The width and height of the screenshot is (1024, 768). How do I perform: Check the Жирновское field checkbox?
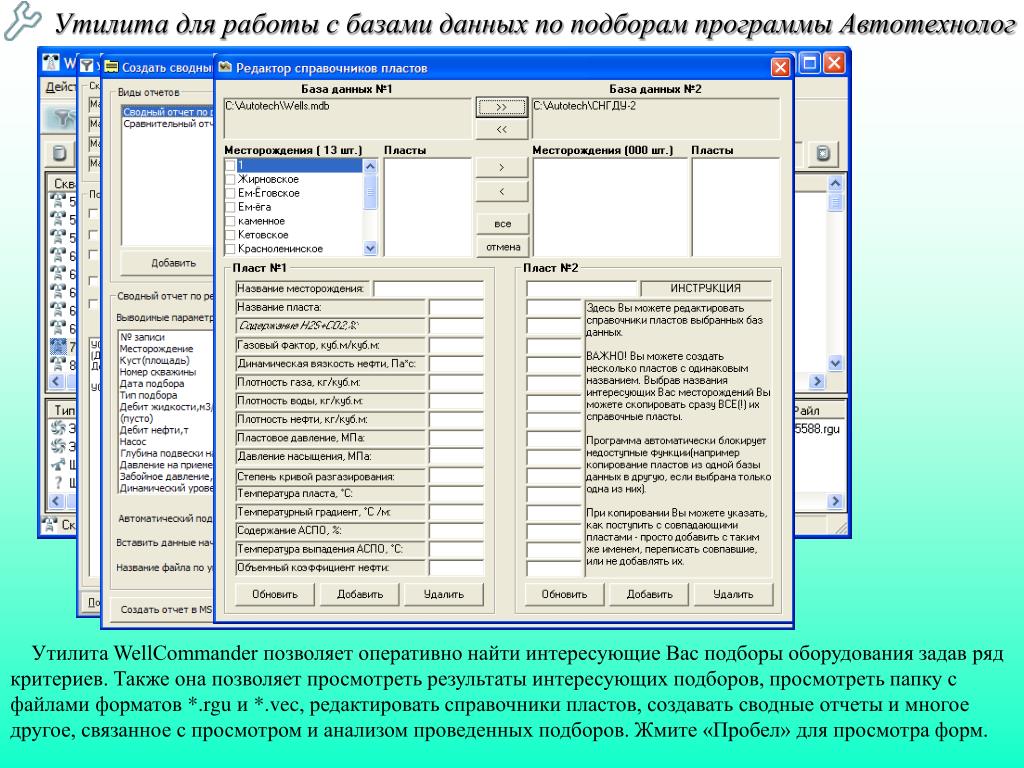point(231,179)
